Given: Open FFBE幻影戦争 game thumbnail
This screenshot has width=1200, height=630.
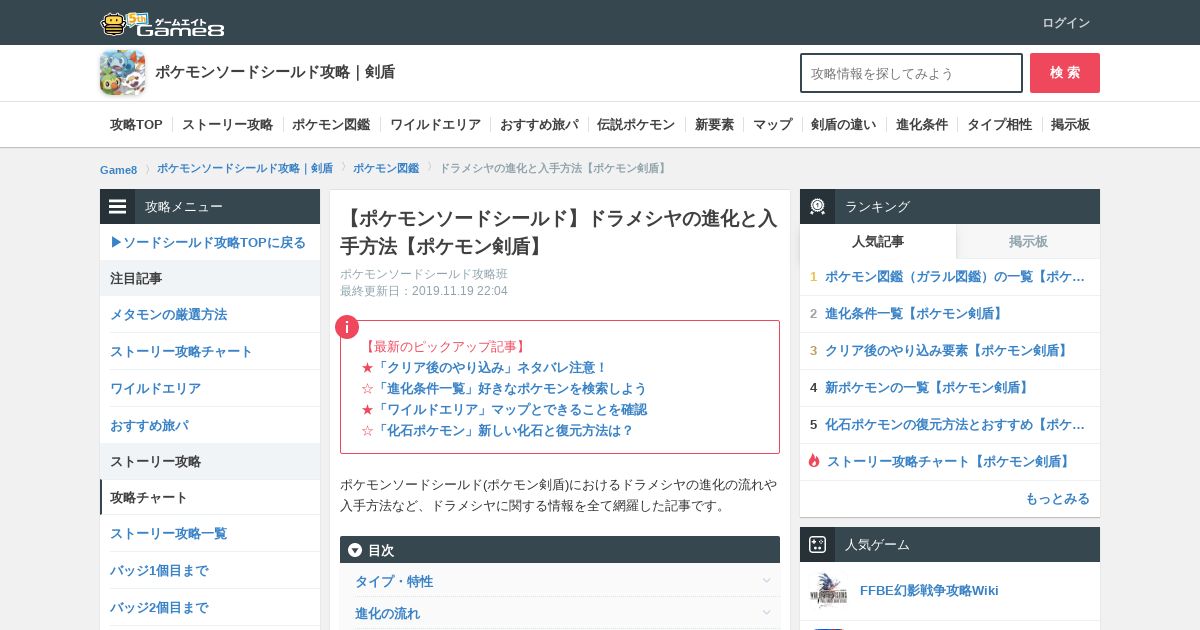Looking at the screenshot, I should click(x=829, y=591).
